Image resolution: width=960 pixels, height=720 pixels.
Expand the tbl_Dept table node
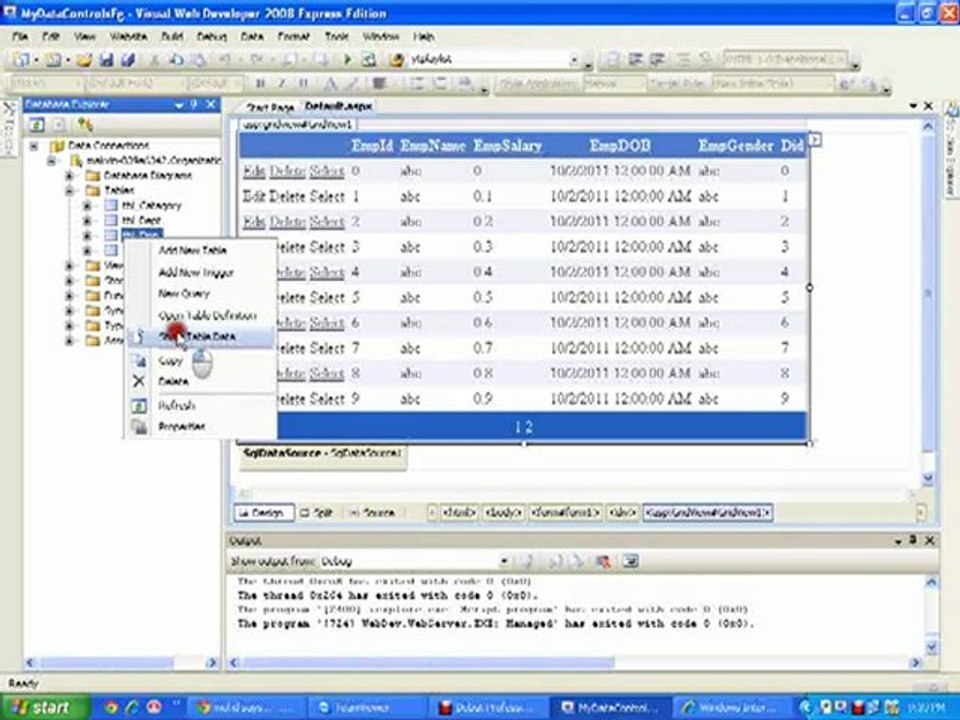tap(86, 220)
